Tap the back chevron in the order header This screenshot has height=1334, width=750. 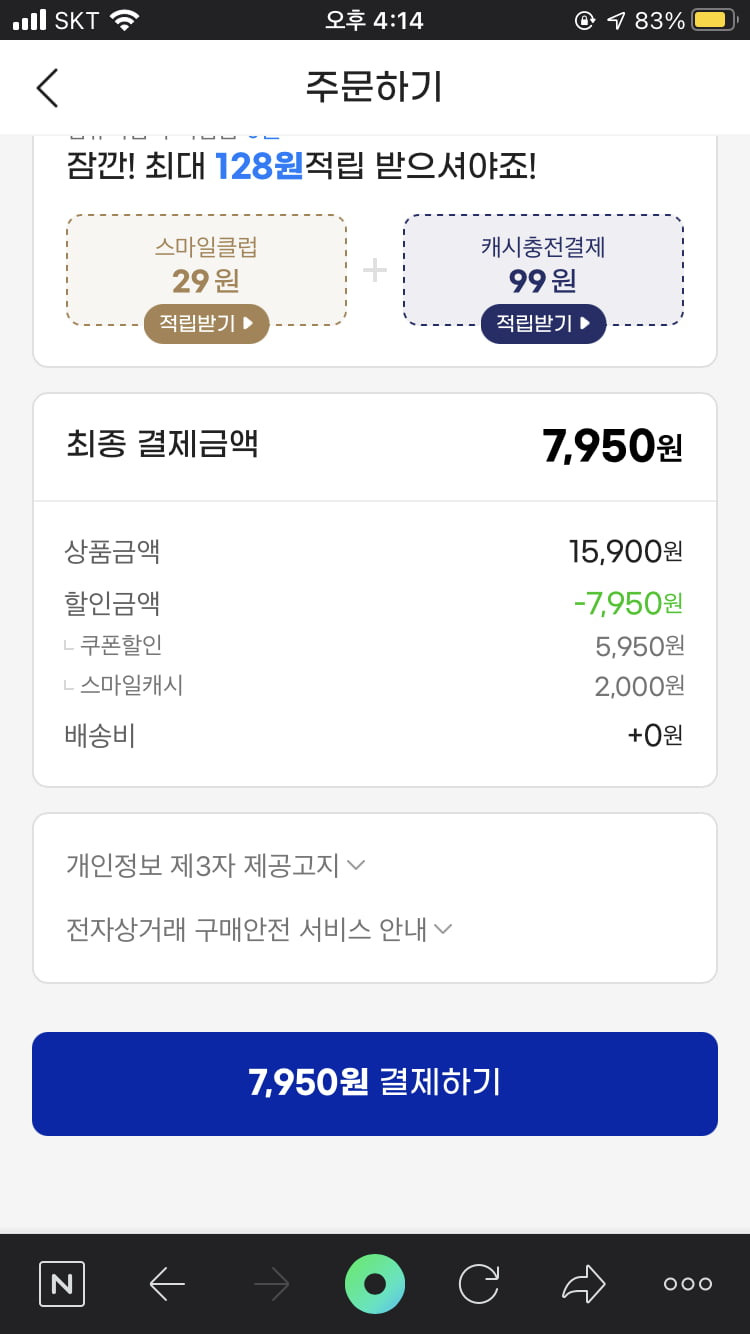pos(47,88)
